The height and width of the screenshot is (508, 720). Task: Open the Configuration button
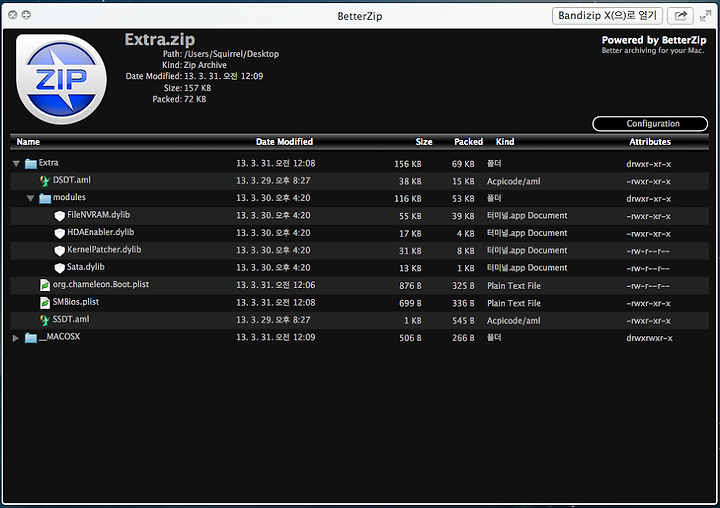[650, 124]
